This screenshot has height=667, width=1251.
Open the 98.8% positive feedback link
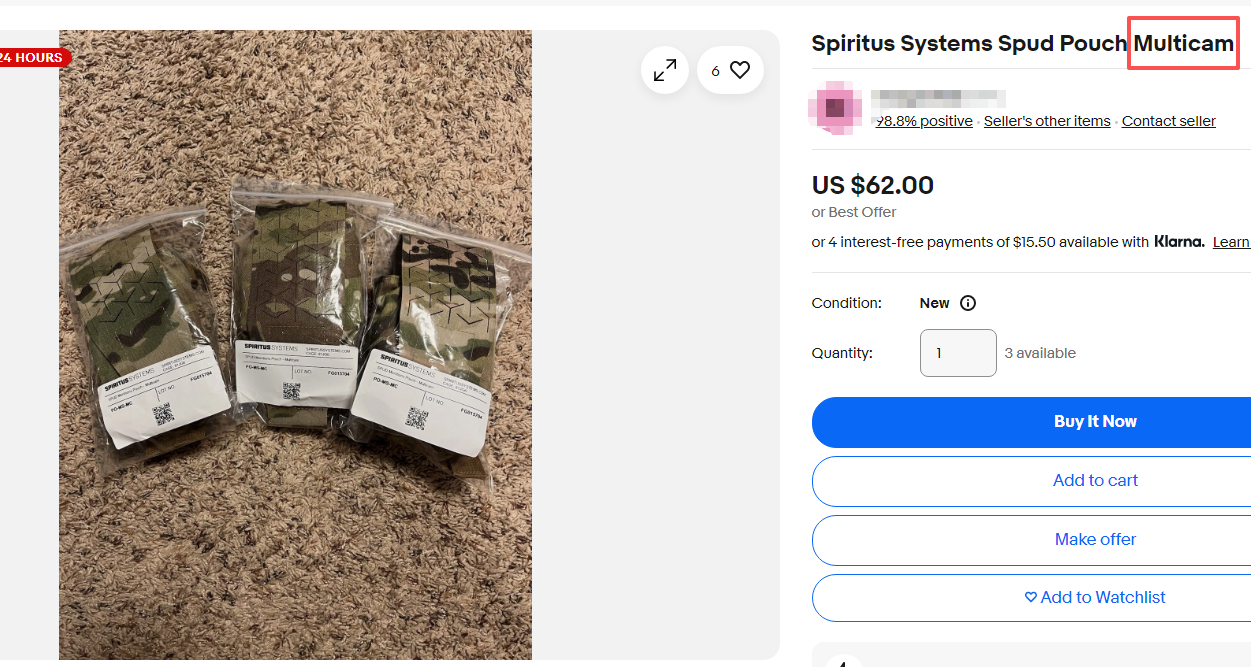coord(924,121)
